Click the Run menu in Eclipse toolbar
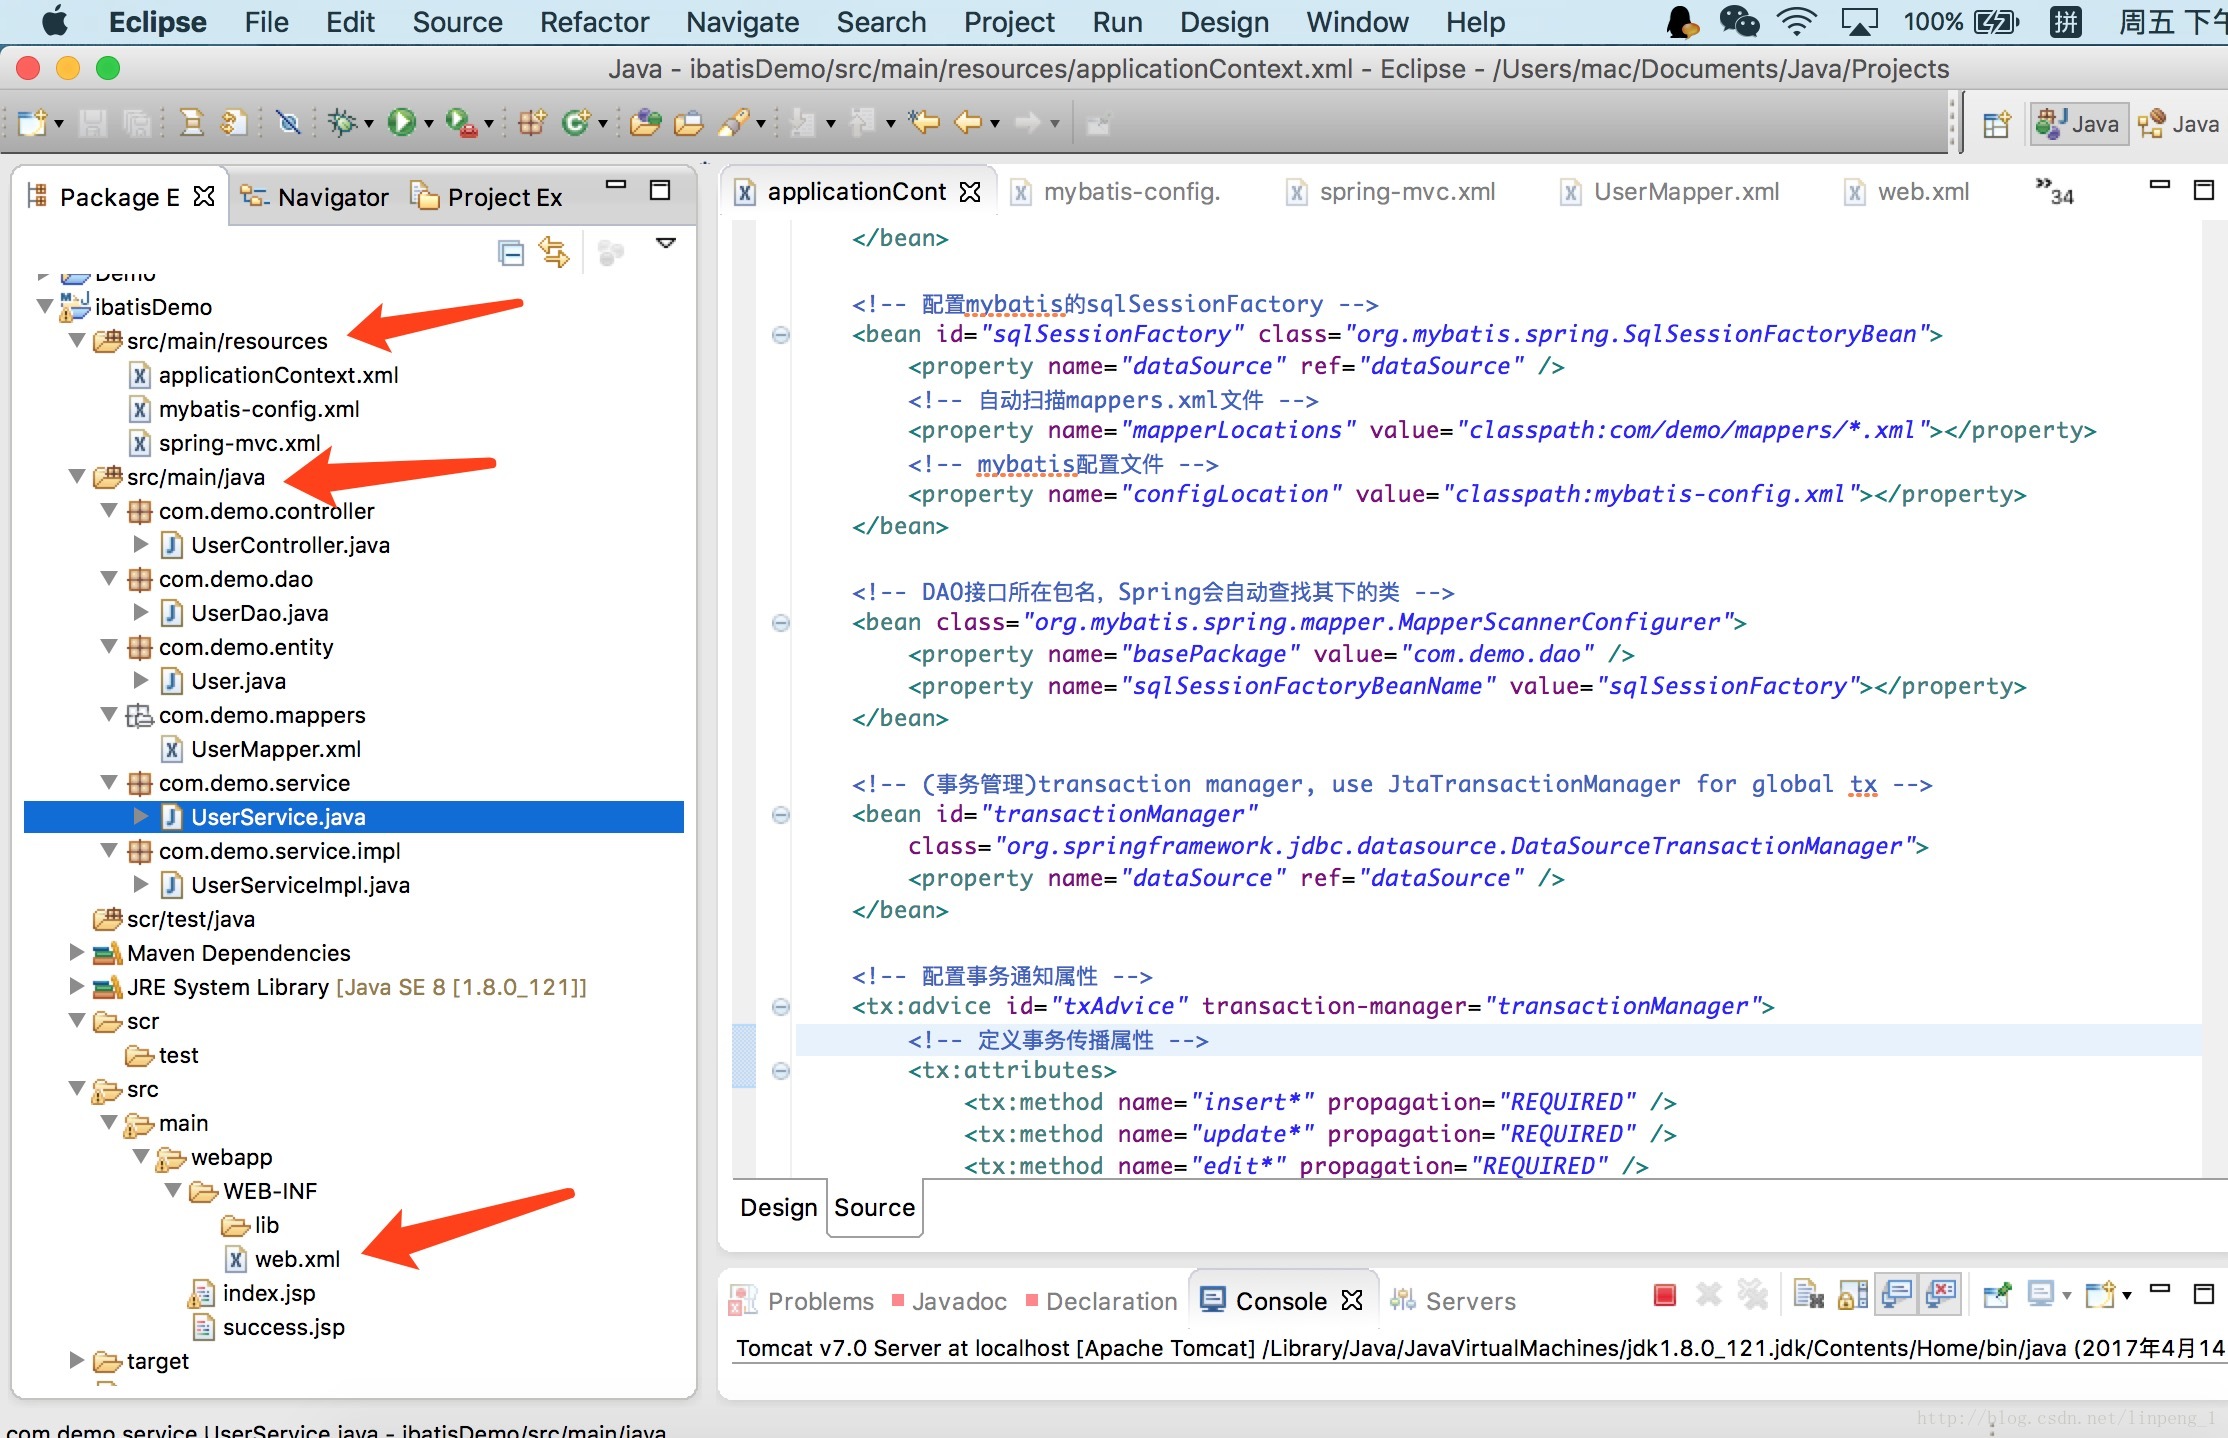 [x=1114, y=23]
